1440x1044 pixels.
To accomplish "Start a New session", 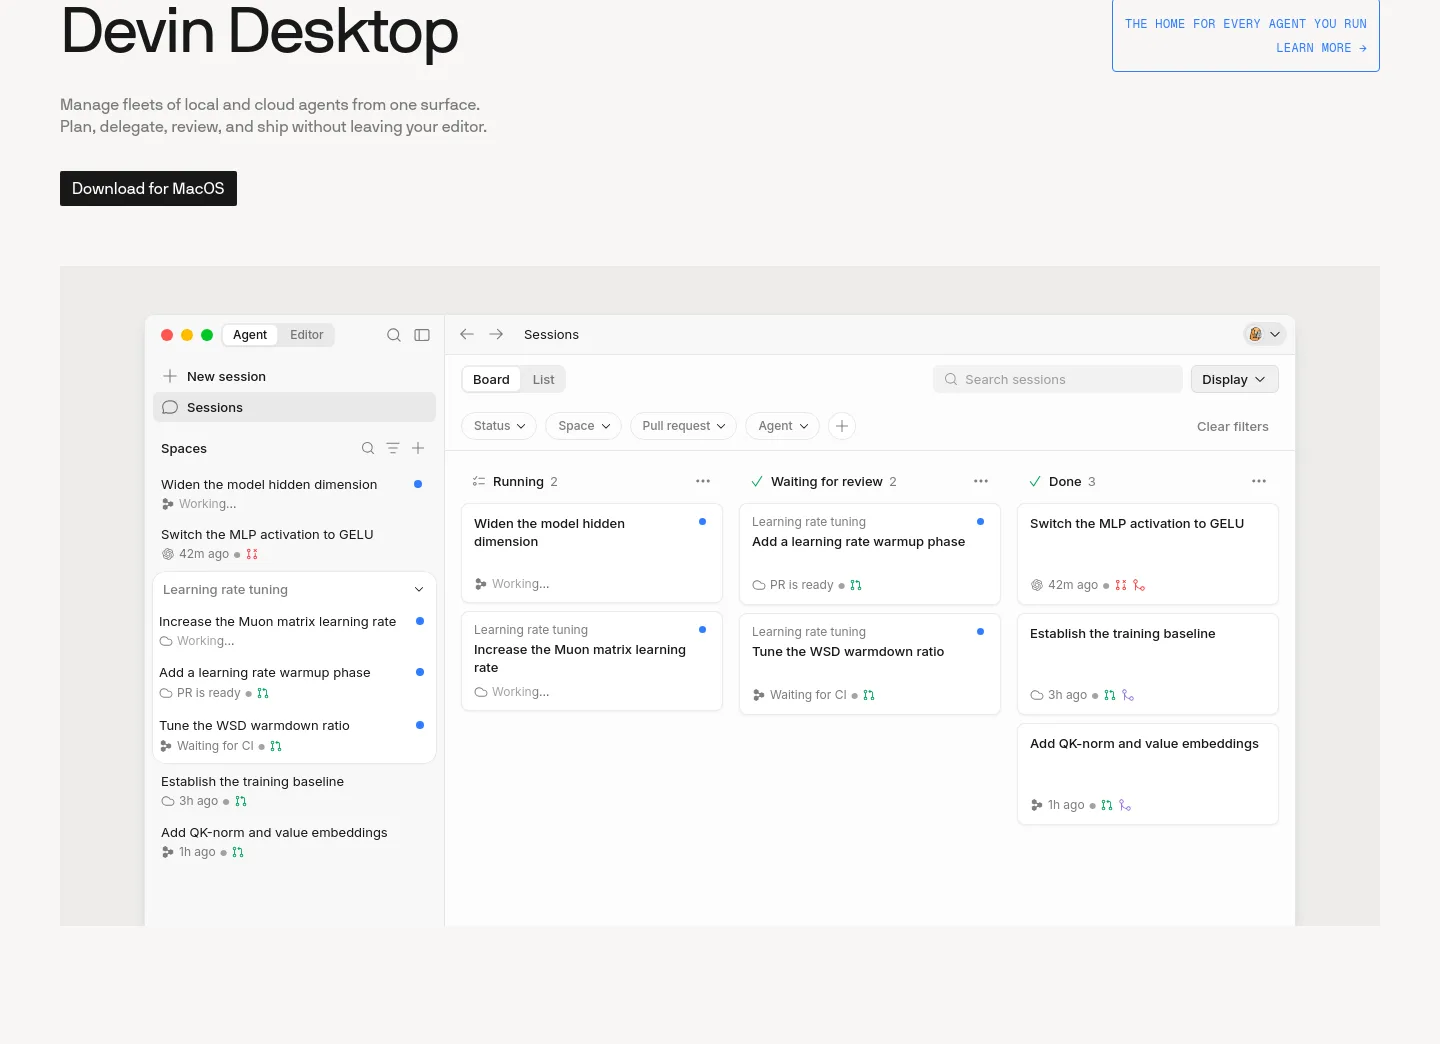I will coord(294,376).
